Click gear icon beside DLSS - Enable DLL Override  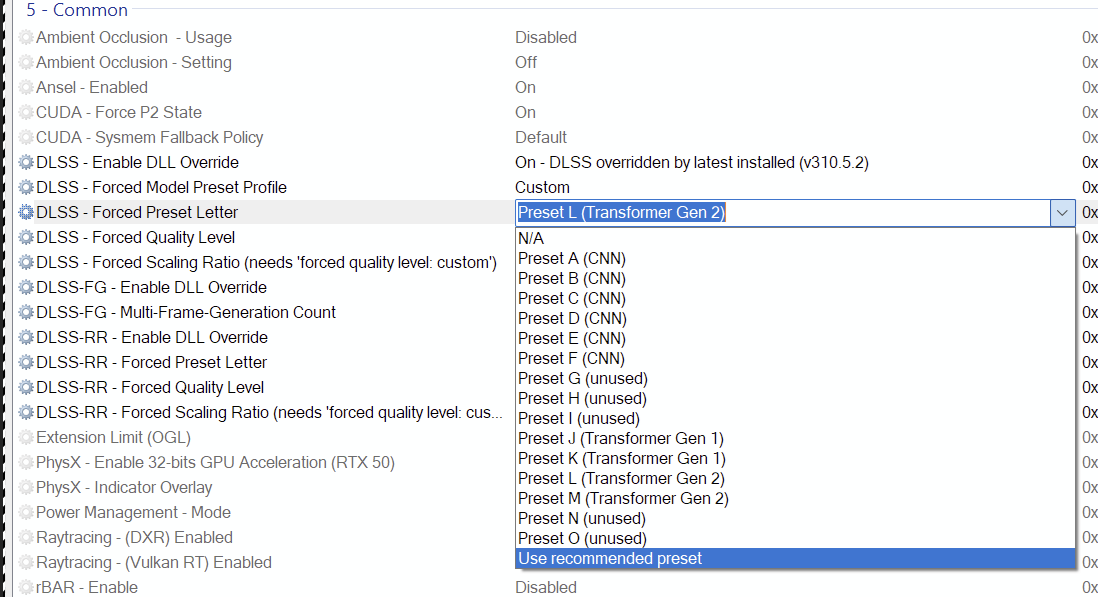(x=26, y=162)
